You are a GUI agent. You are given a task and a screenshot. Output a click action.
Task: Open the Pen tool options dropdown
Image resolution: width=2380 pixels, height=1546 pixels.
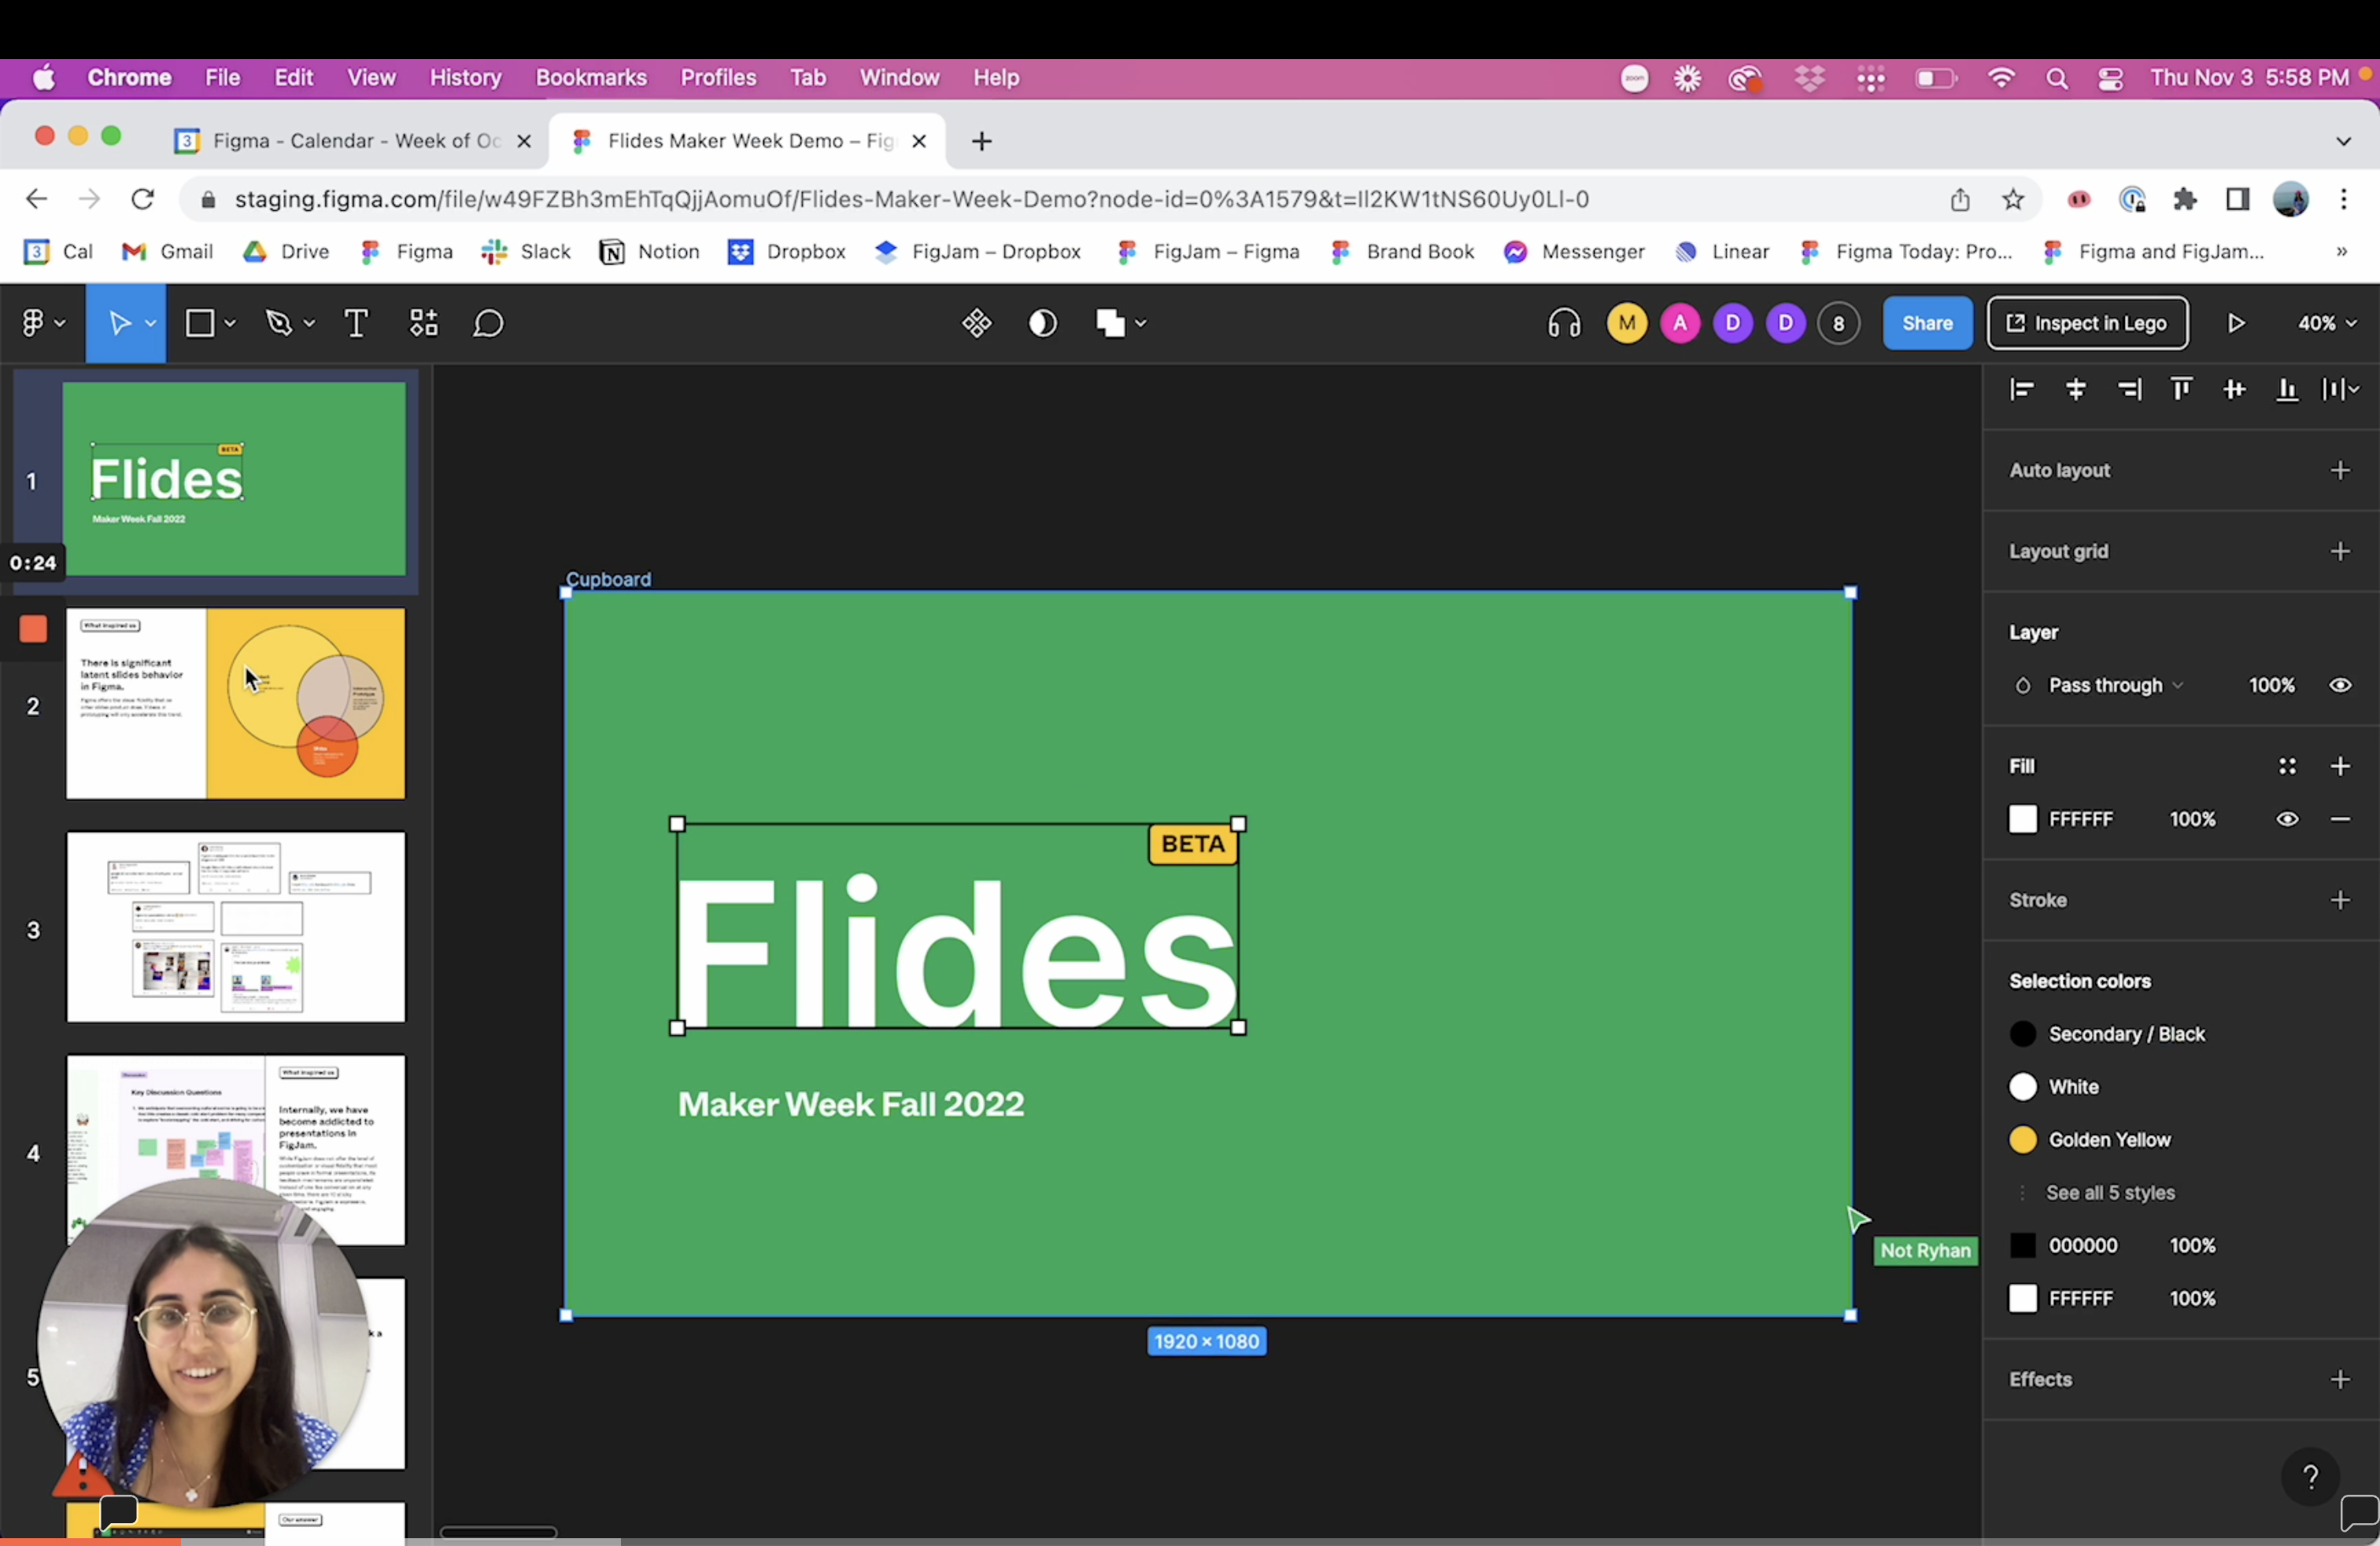coord(309,323)
